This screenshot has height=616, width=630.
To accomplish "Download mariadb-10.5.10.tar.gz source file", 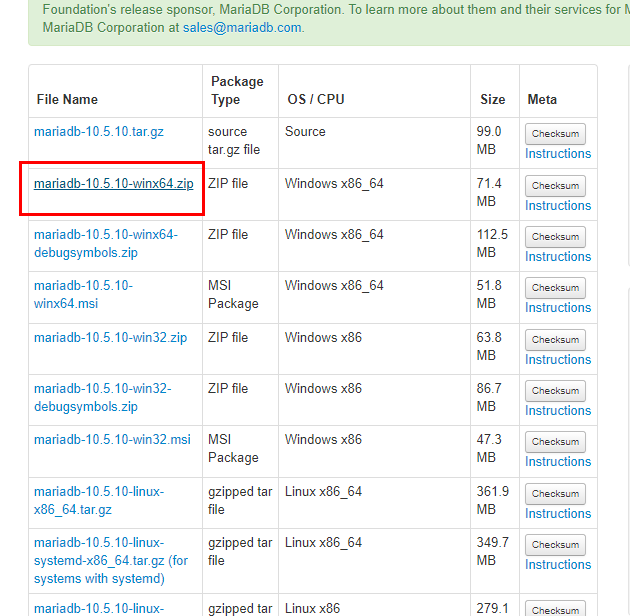I will (99, 132).
